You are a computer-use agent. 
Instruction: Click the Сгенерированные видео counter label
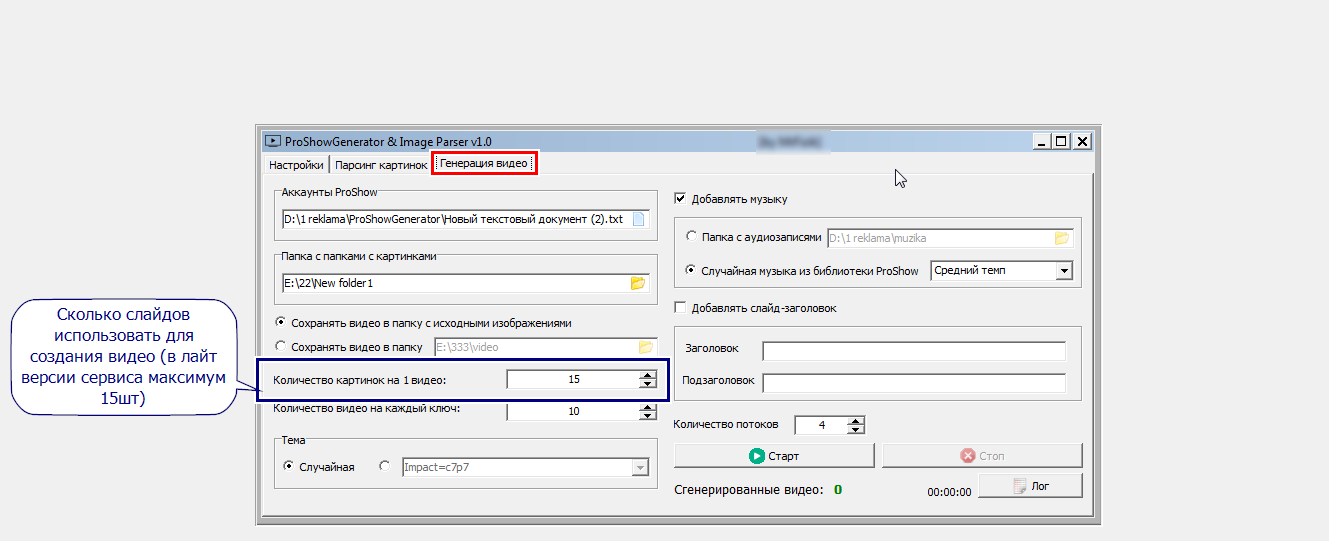pyautogui.click(x=748, y=490)
